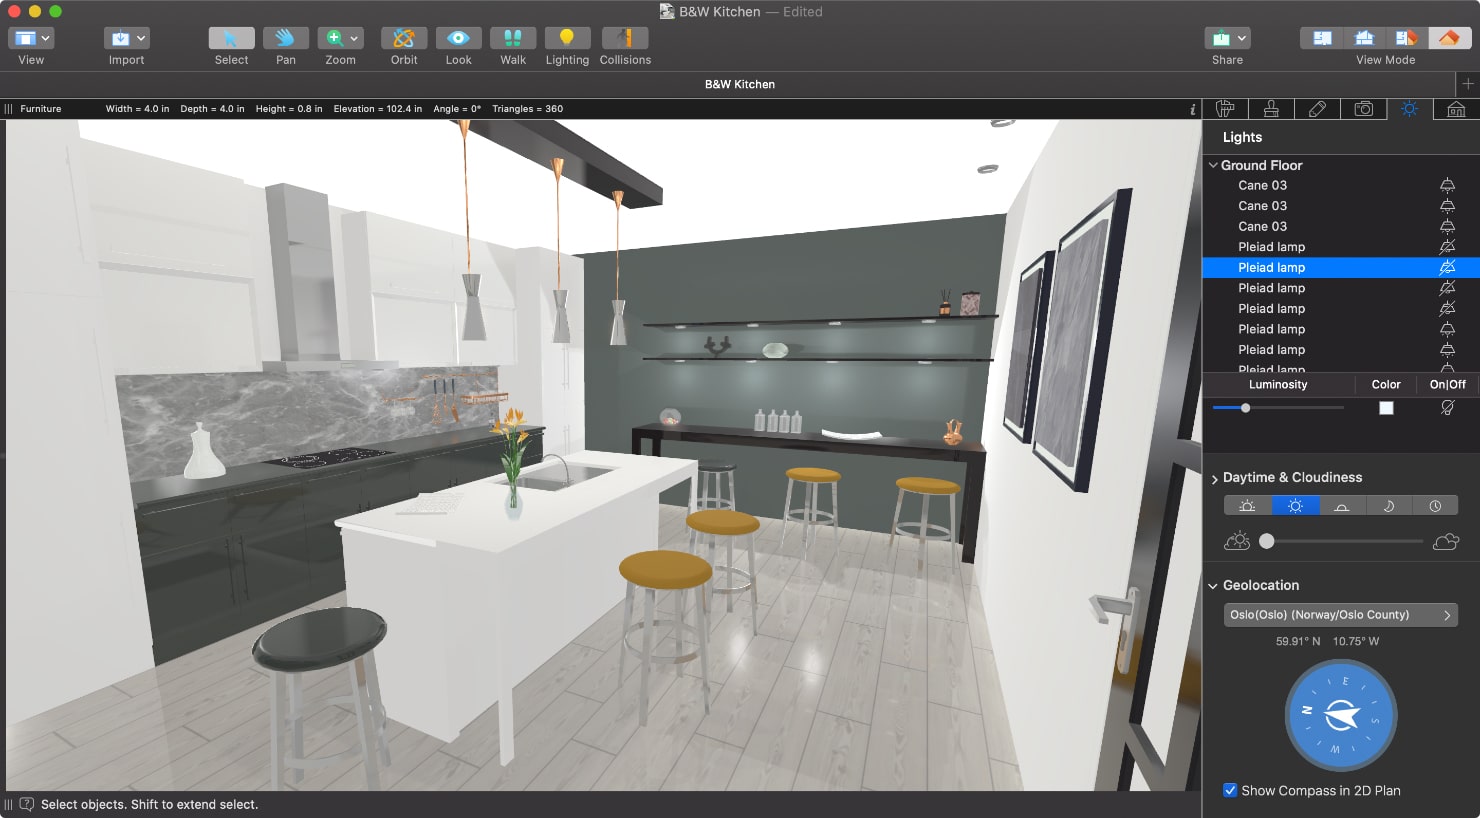Select the night time preset
Viewport: 1480px width, 818px height.
click(1389, 505)
